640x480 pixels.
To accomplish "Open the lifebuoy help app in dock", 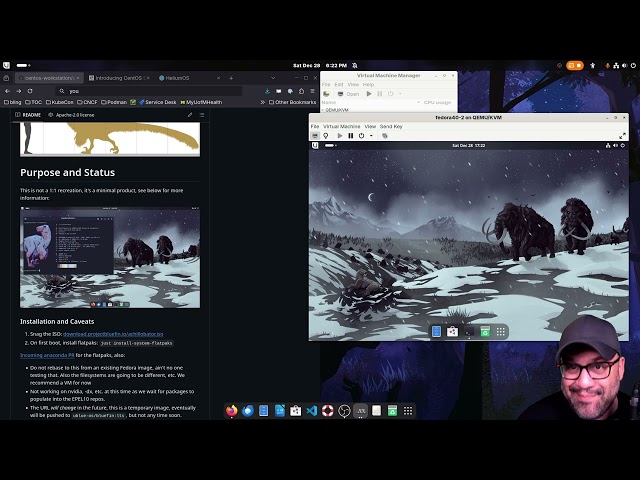I will click(x=328, y=411).
